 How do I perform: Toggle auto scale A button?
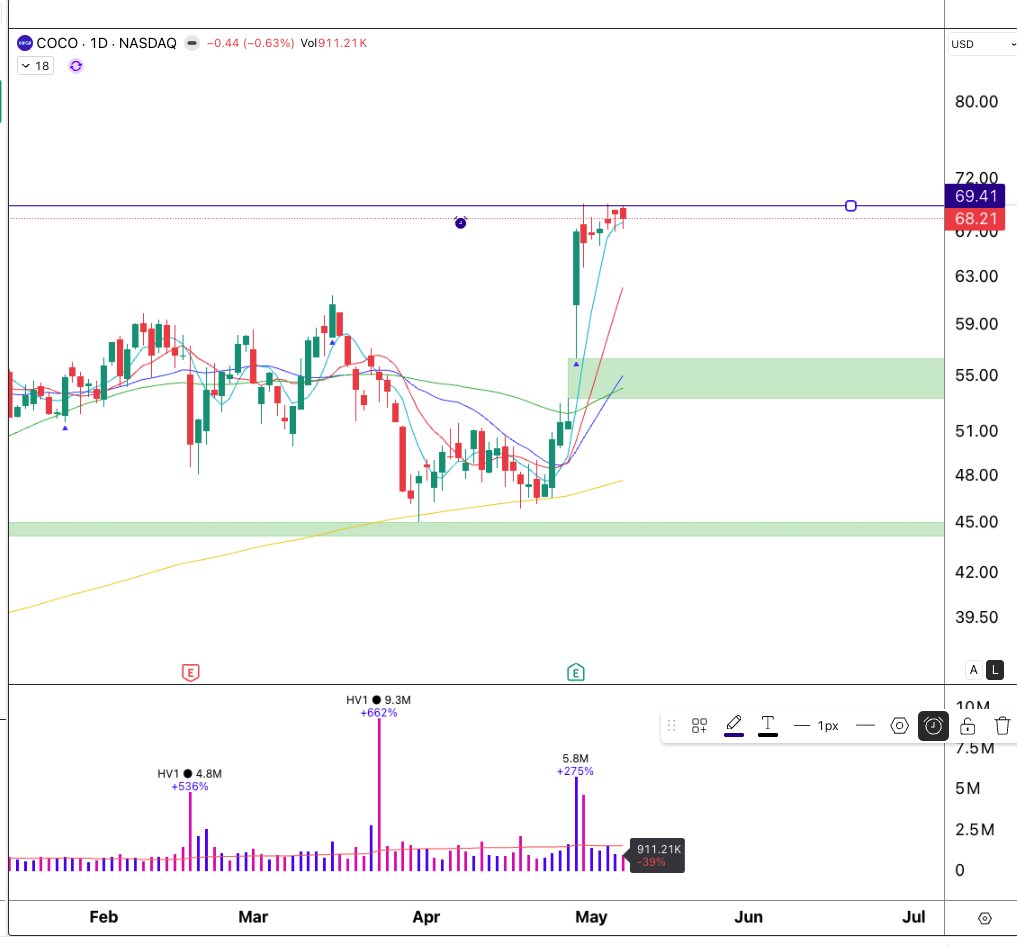(x=973, y=670)
